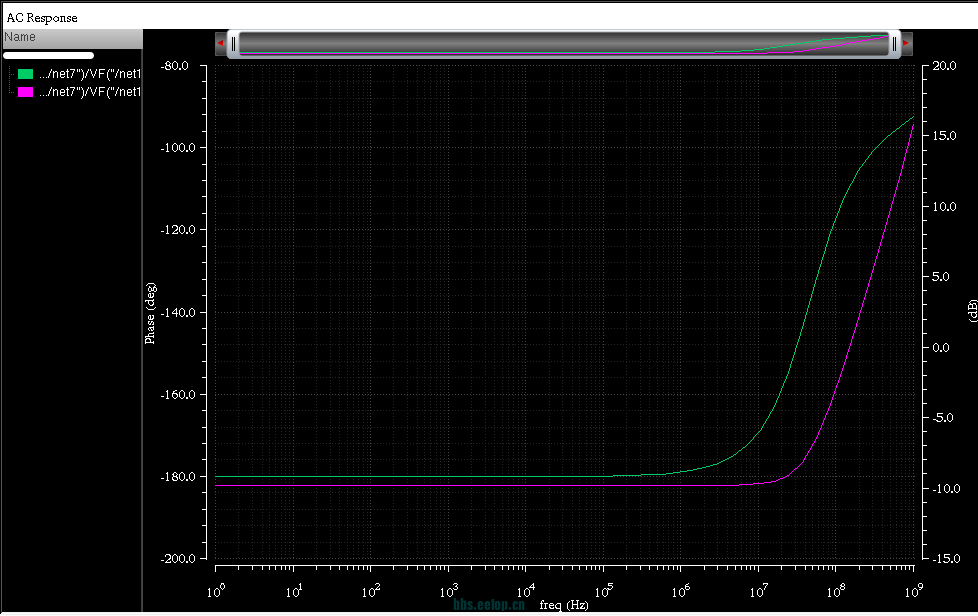The image size is (978, 616).
Task: Click the 10.0 dB axis value
Action: tap(944, 207)
